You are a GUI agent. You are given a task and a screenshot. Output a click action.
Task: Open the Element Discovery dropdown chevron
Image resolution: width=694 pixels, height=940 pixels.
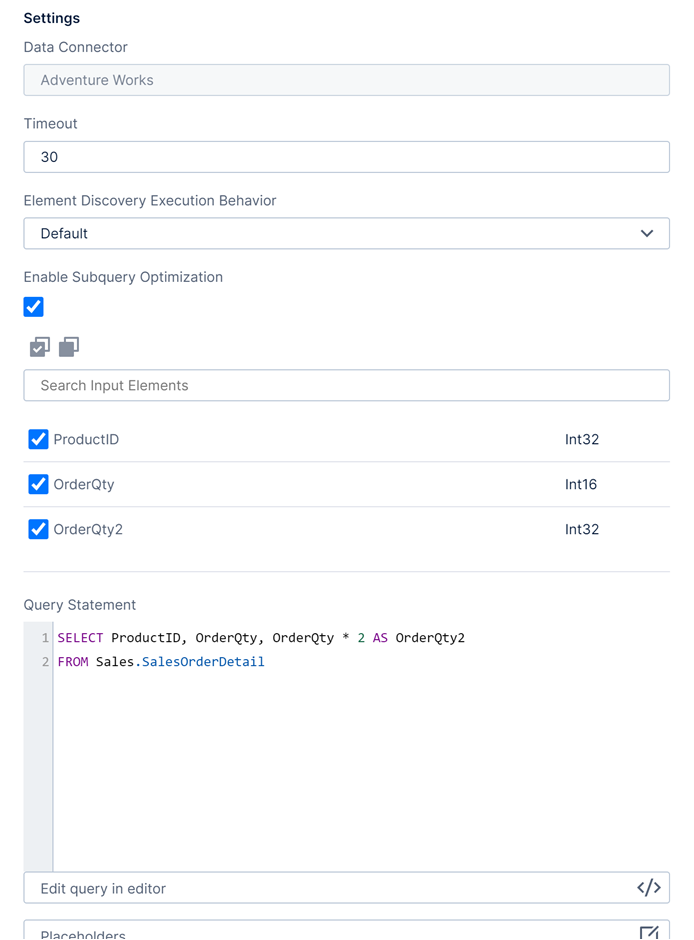click(x=649, y=233)
